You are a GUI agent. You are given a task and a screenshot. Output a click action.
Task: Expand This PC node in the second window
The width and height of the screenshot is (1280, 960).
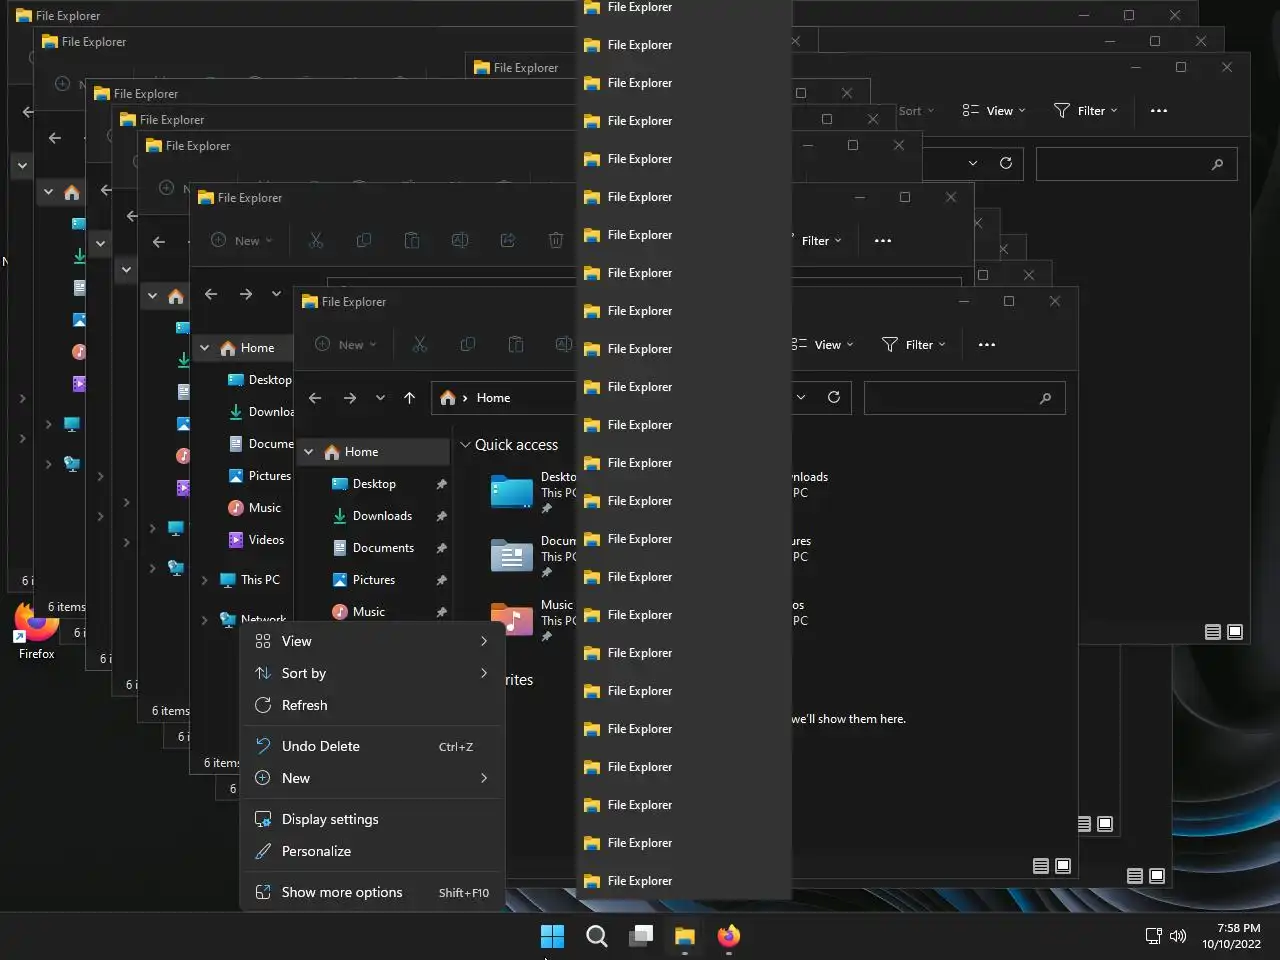(x=205, y=580)
